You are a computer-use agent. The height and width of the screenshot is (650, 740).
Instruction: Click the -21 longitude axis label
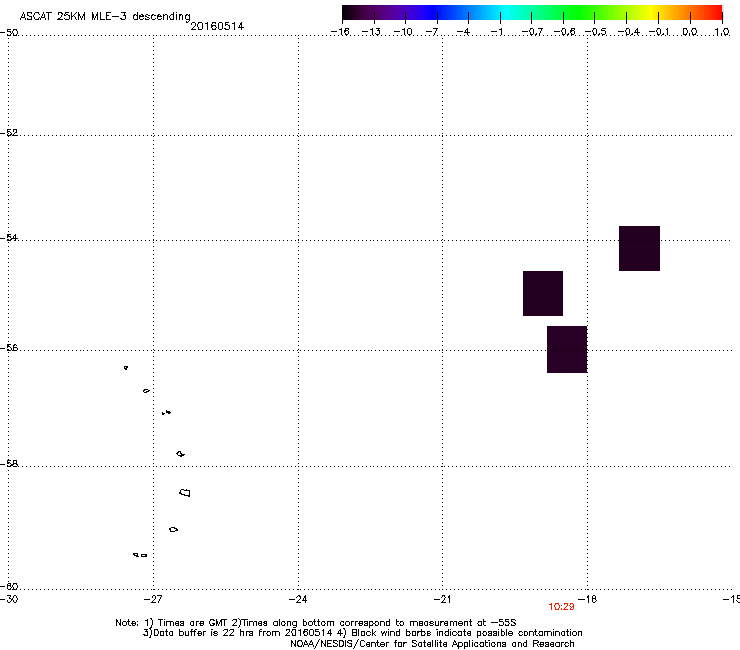click(442, 599)
